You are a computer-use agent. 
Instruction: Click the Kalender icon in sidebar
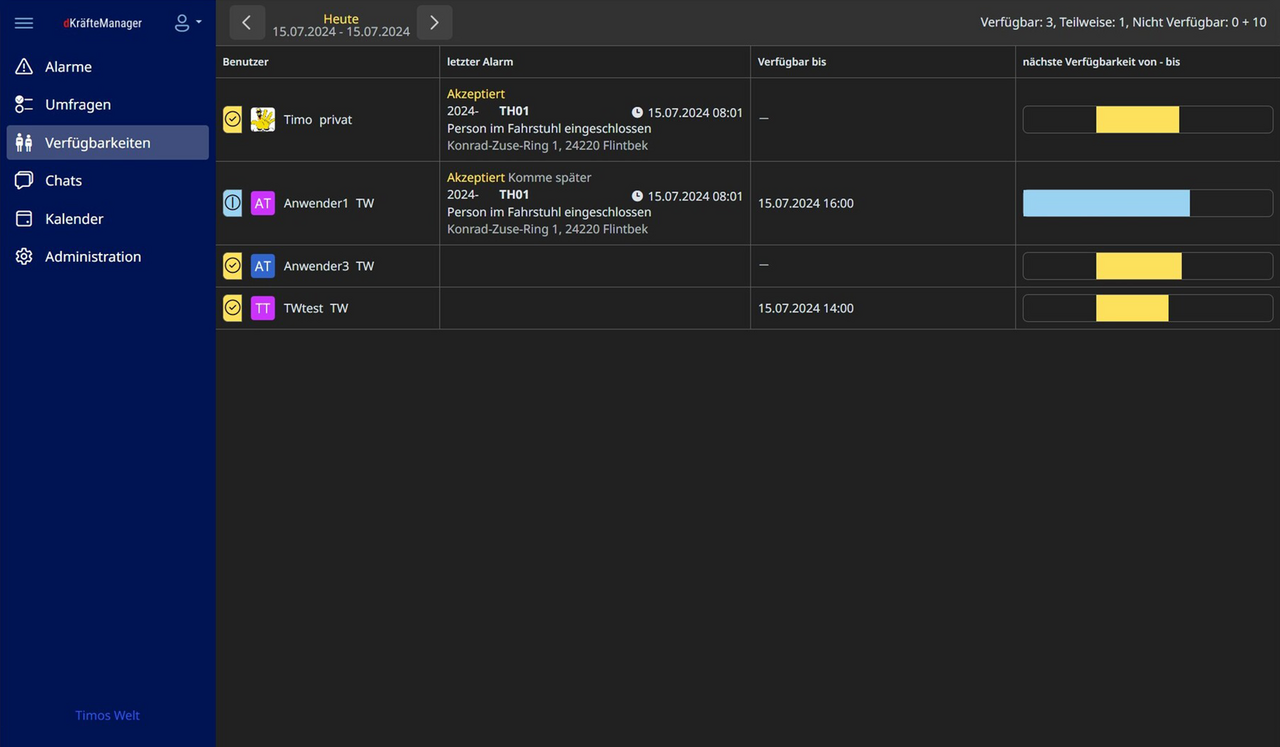click(24, 219)
